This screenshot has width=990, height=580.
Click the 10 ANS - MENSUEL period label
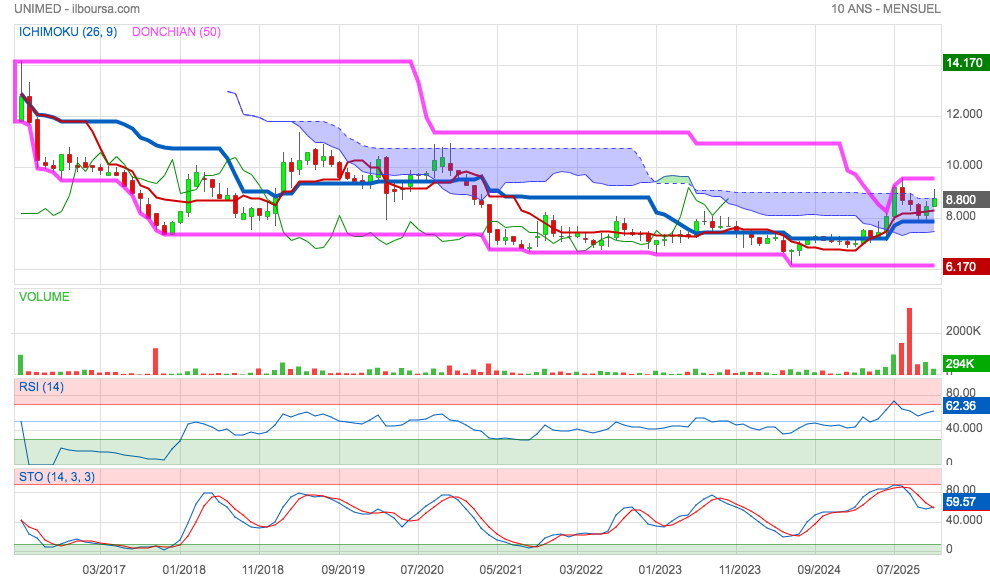tap(885, 9)
